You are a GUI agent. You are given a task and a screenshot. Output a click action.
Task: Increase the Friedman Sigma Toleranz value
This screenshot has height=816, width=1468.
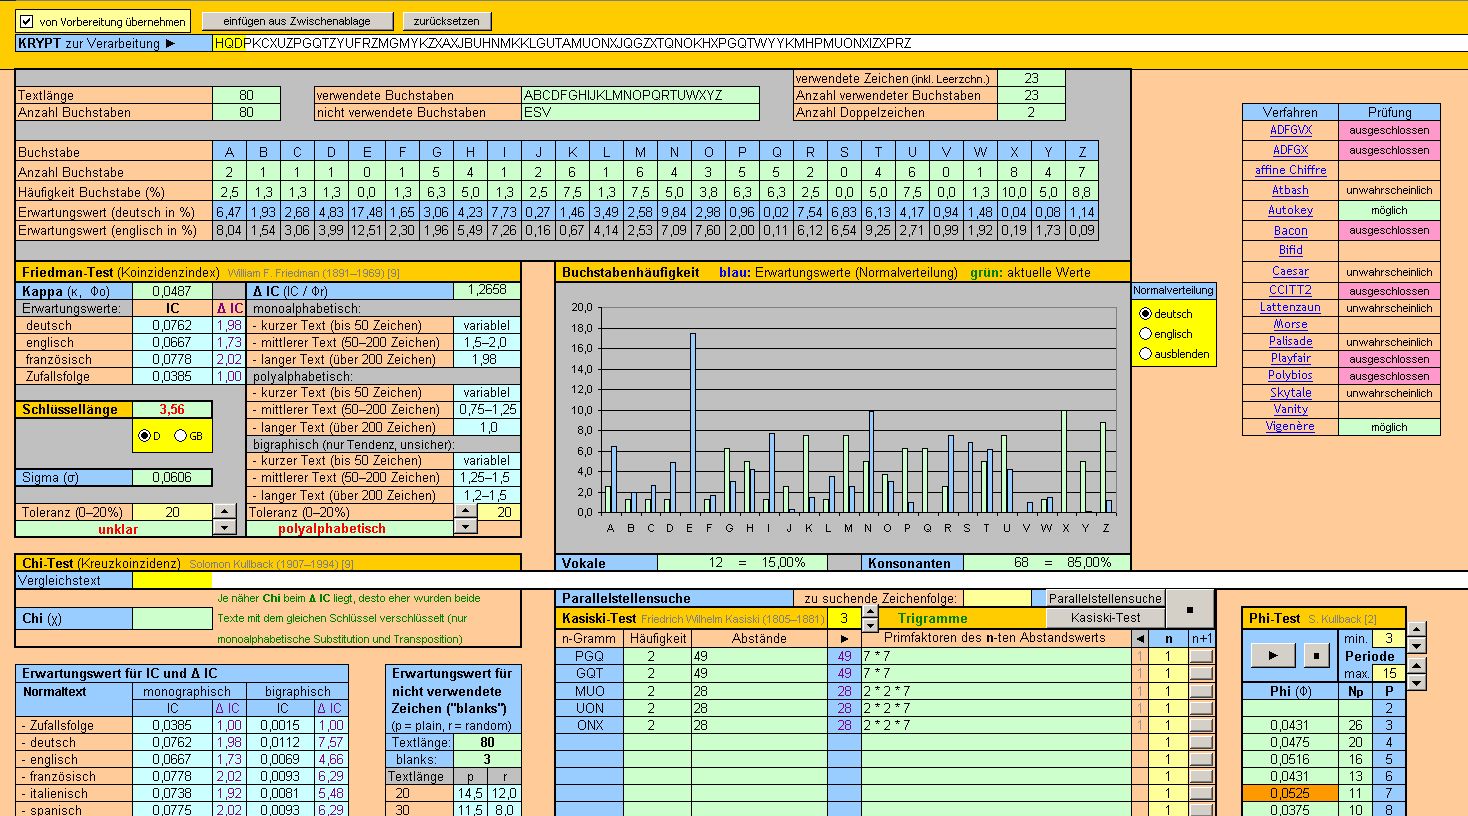[x=225, y=511]
